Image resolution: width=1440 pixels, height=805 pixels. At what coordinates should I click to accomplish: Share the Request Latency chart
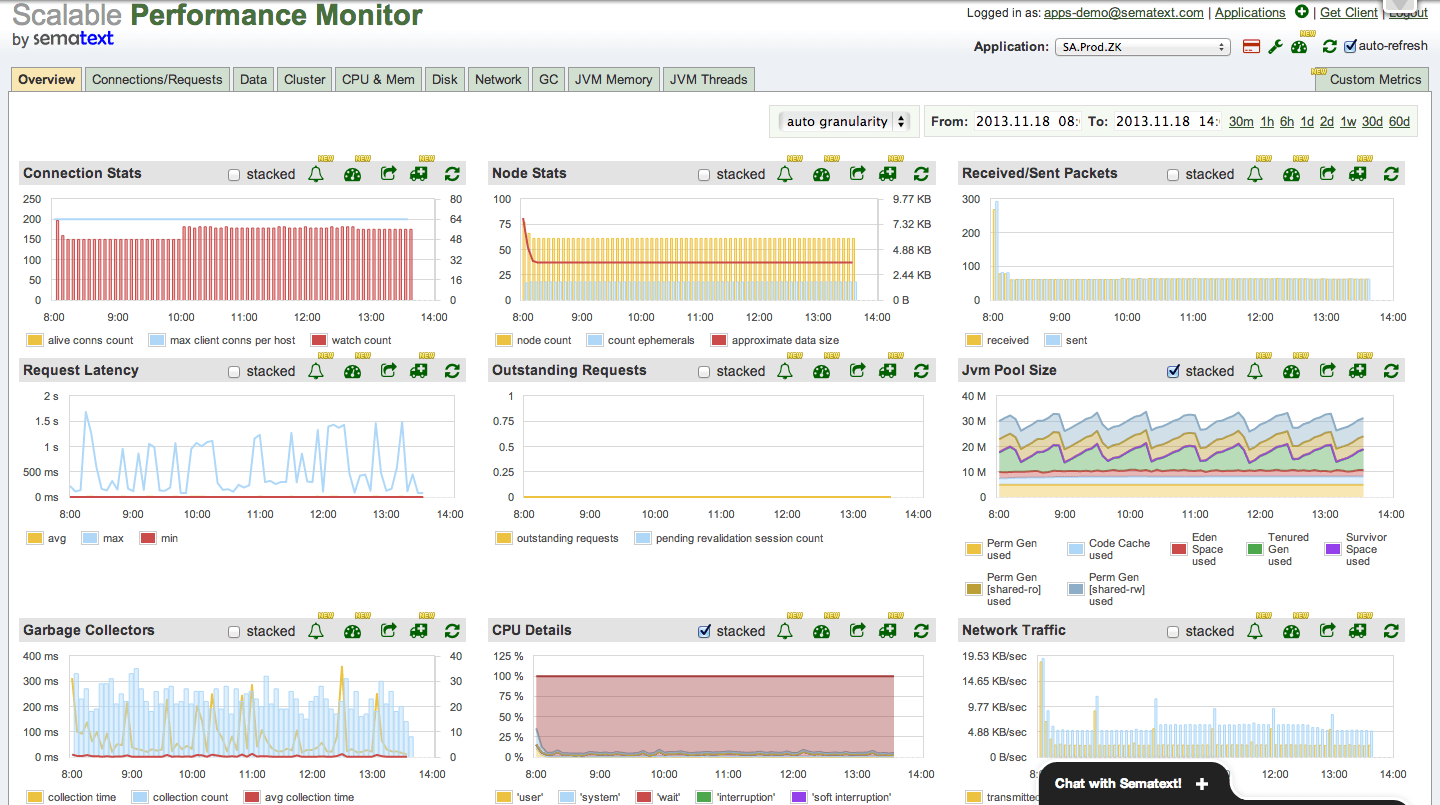point(389,371)
